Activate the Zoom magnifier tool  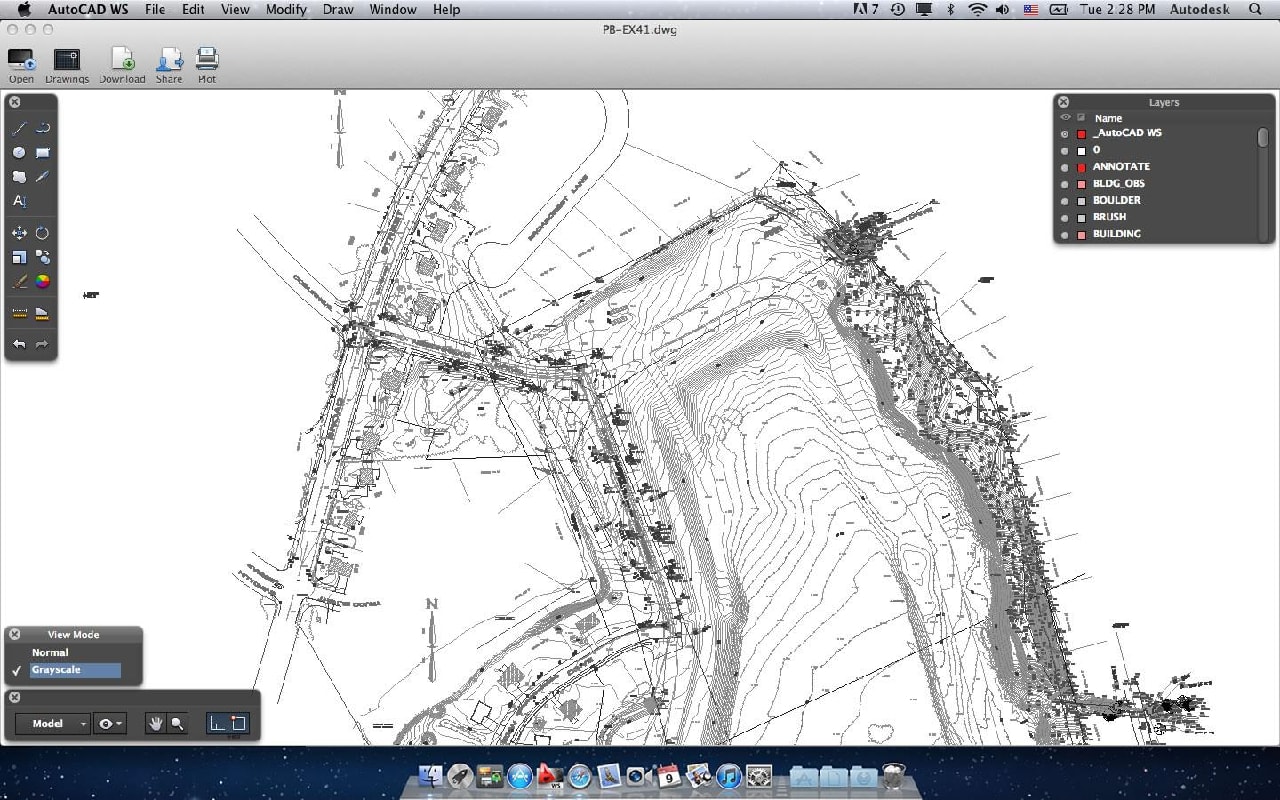[x=176, y=723]
